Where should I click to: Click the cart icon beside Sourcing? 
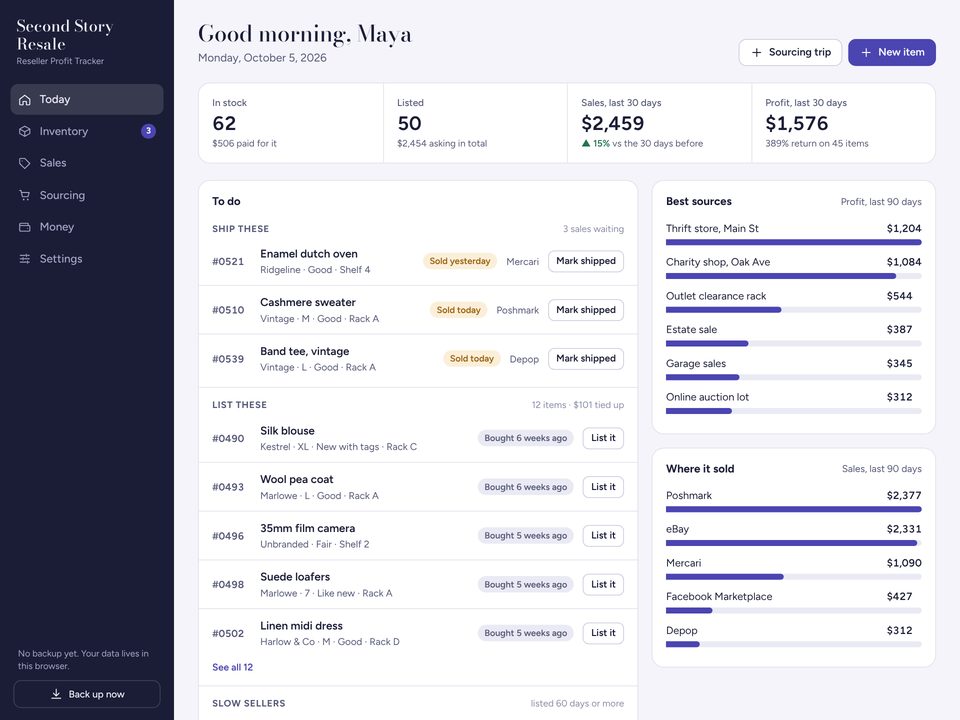coord(24,195)
